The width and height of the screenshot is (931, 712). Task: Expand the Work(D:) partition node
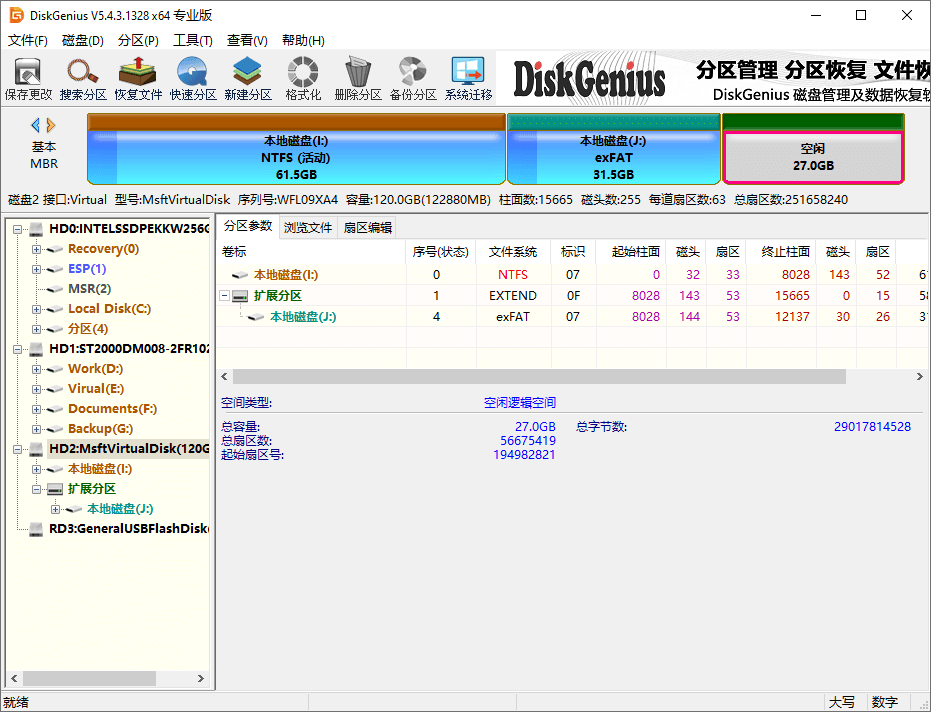36,369
